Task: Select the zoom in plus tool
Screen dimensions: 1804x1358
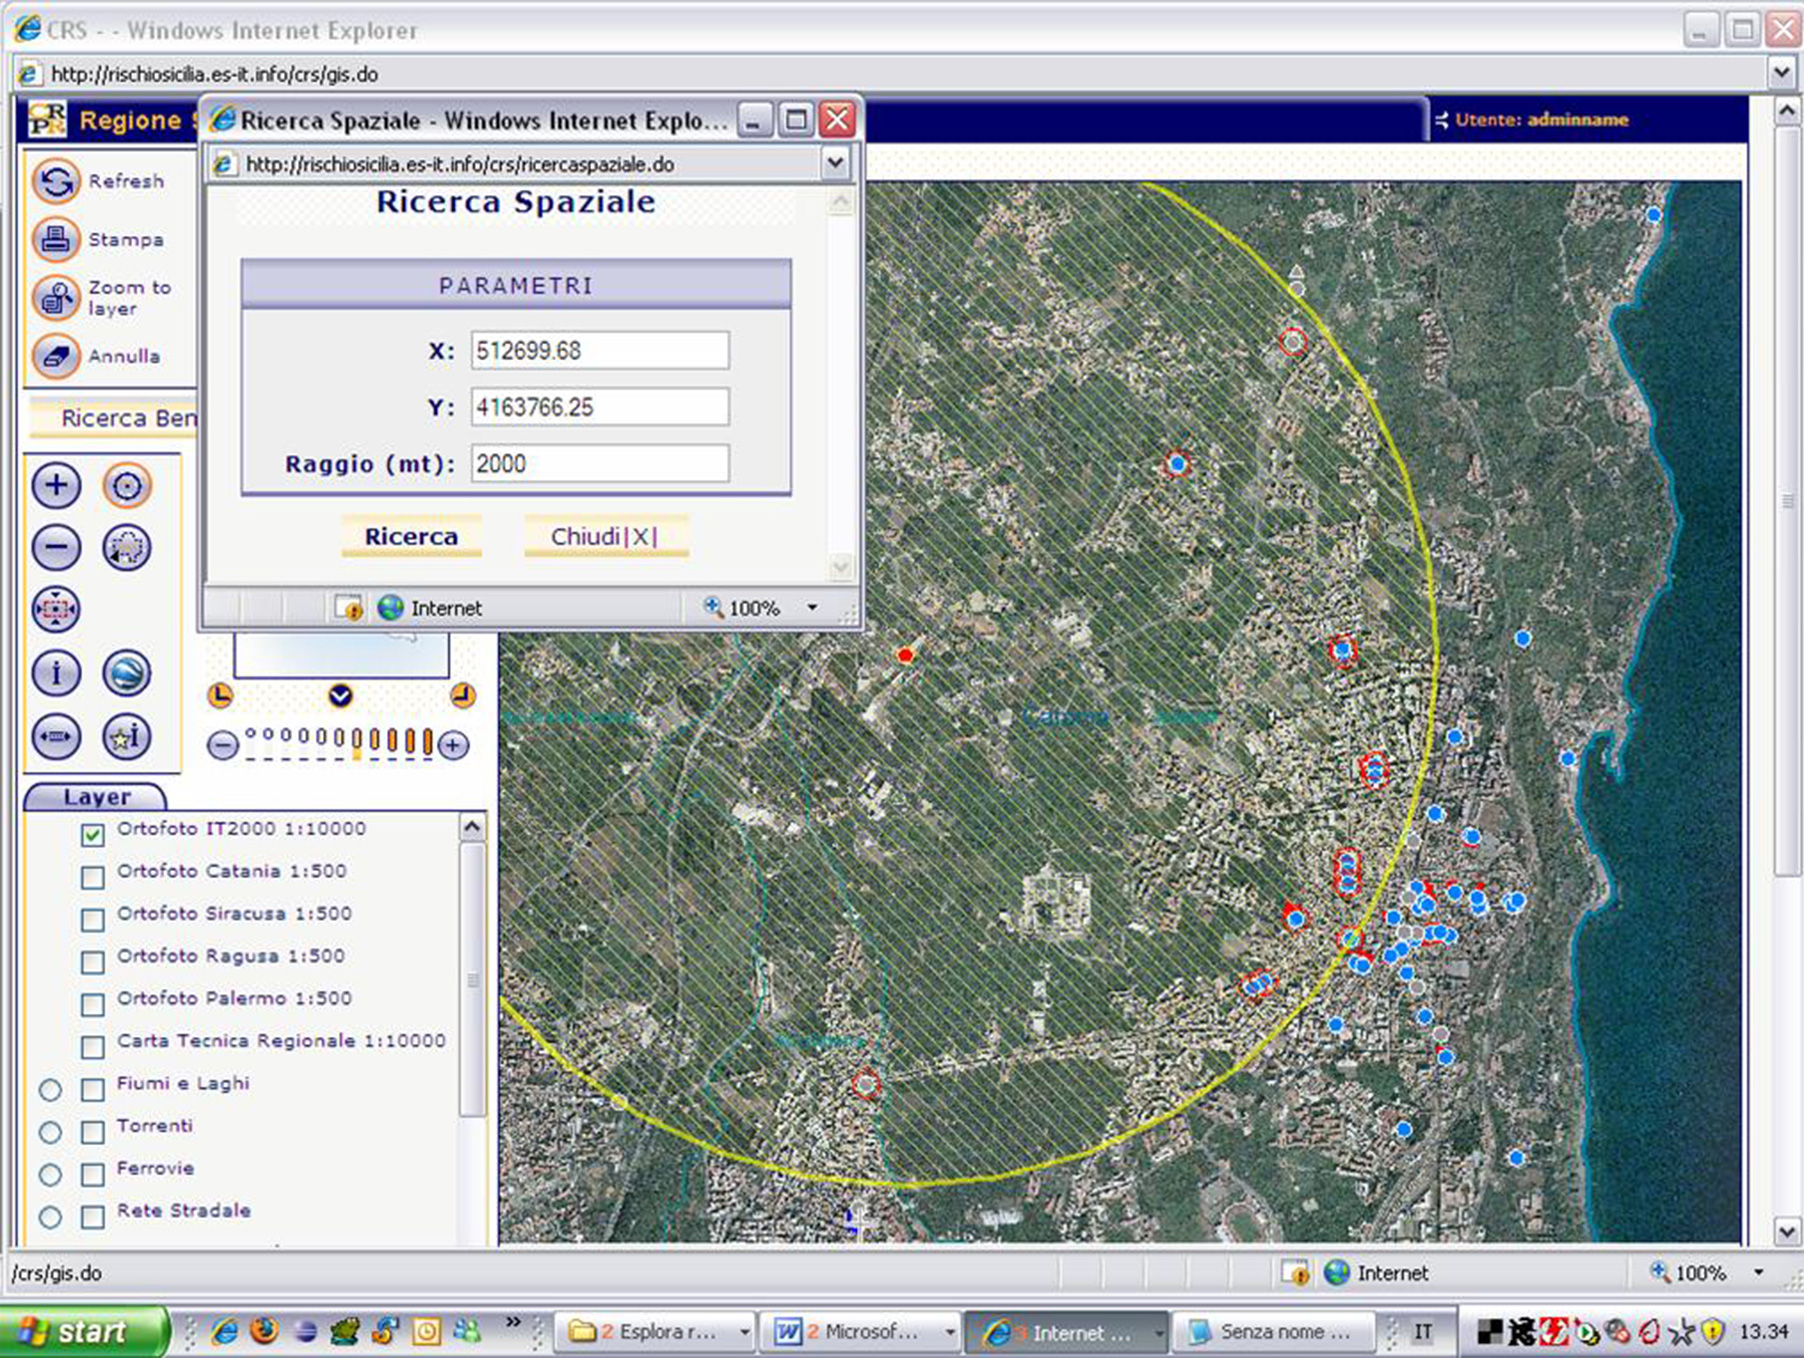Action: tap(56, 486)
